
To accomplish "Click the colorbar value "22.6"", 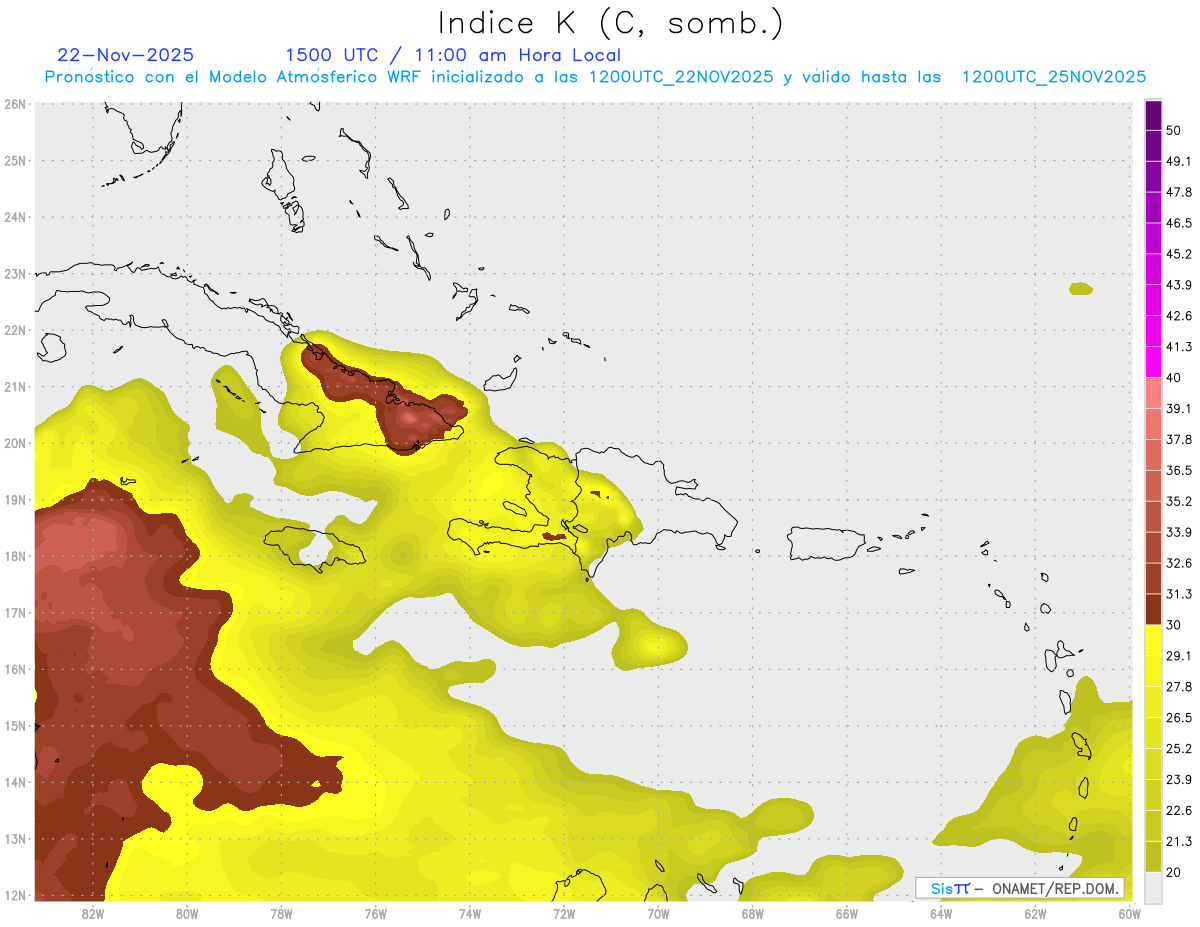I will tap(1178, 811).
